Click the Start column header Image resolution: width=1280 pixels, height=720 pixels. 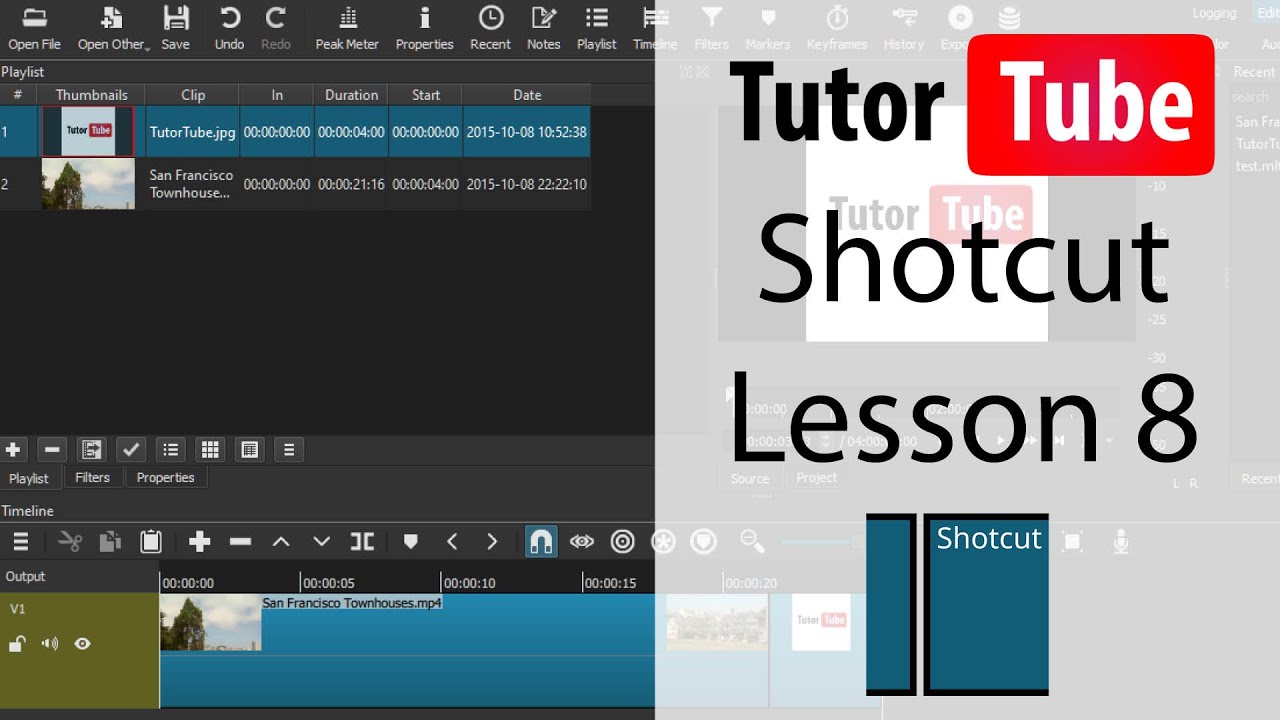[426, 95]
